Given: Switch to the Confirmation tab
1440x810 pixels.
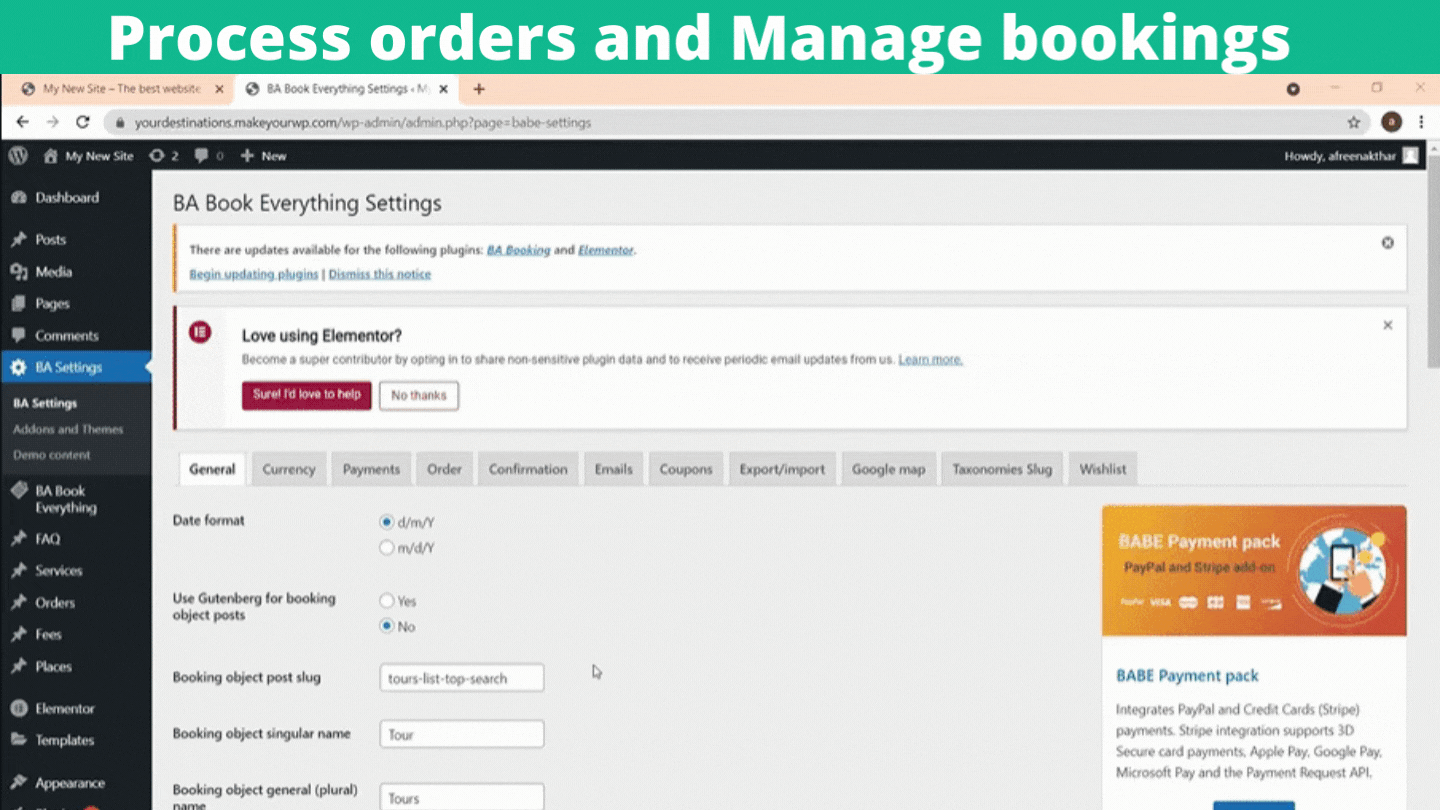Looking at the screenshot, I should coord(528,469).
